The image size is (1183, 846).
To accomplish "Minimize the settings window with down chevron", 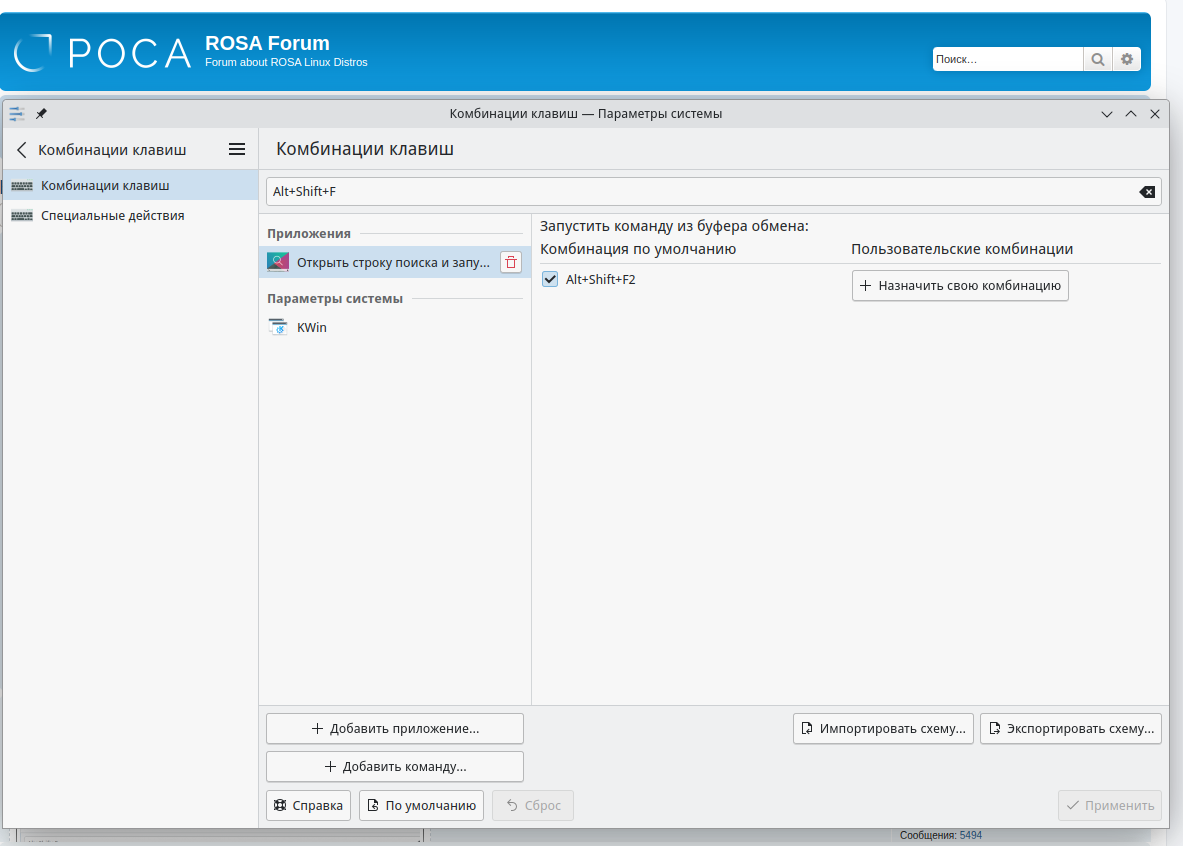I will (x=1107, y=114).
